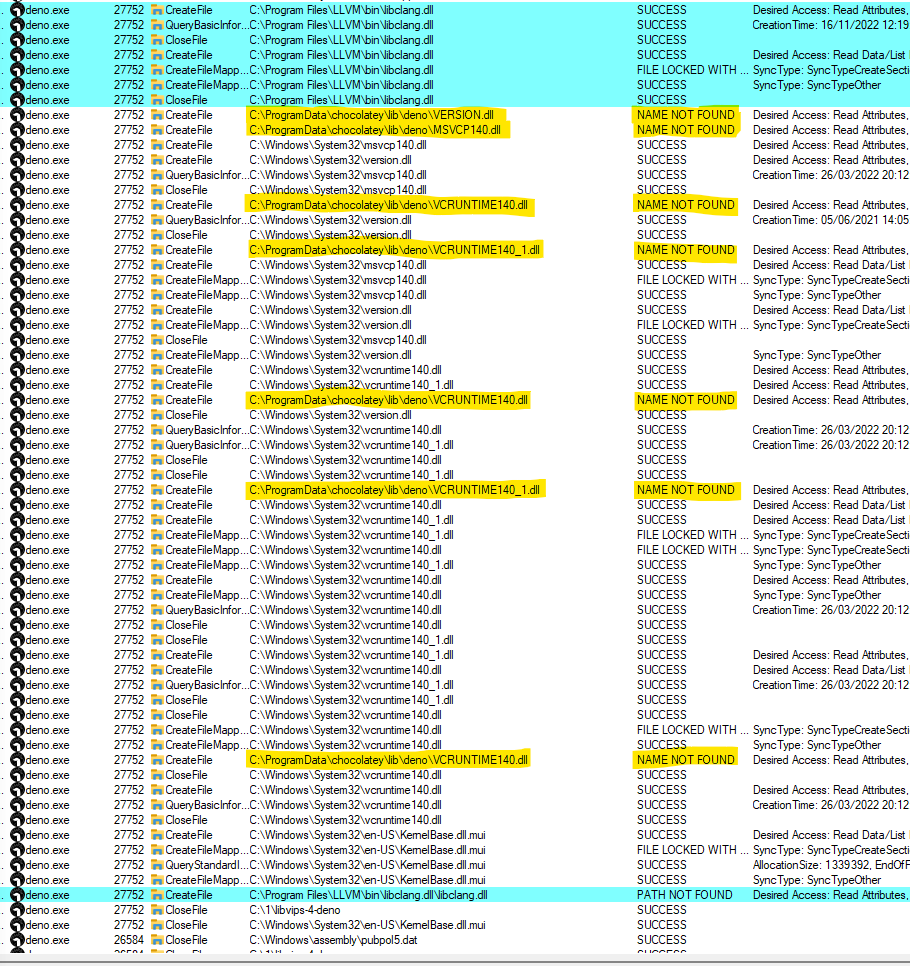Click SyncTypeOther detail in the System32\msvcp140.dll row

(x=816, y=295)
